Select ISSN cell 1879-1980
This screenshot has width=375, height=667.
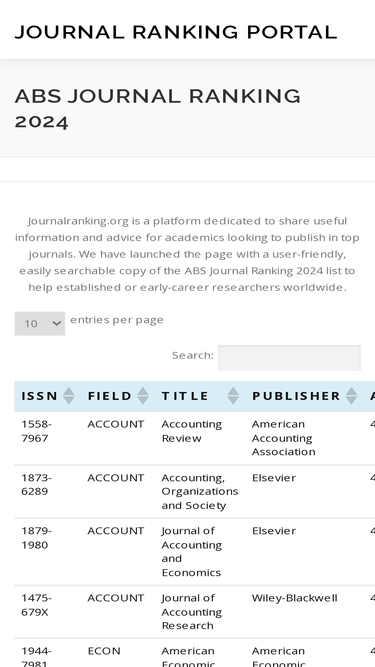coord(37,538)
